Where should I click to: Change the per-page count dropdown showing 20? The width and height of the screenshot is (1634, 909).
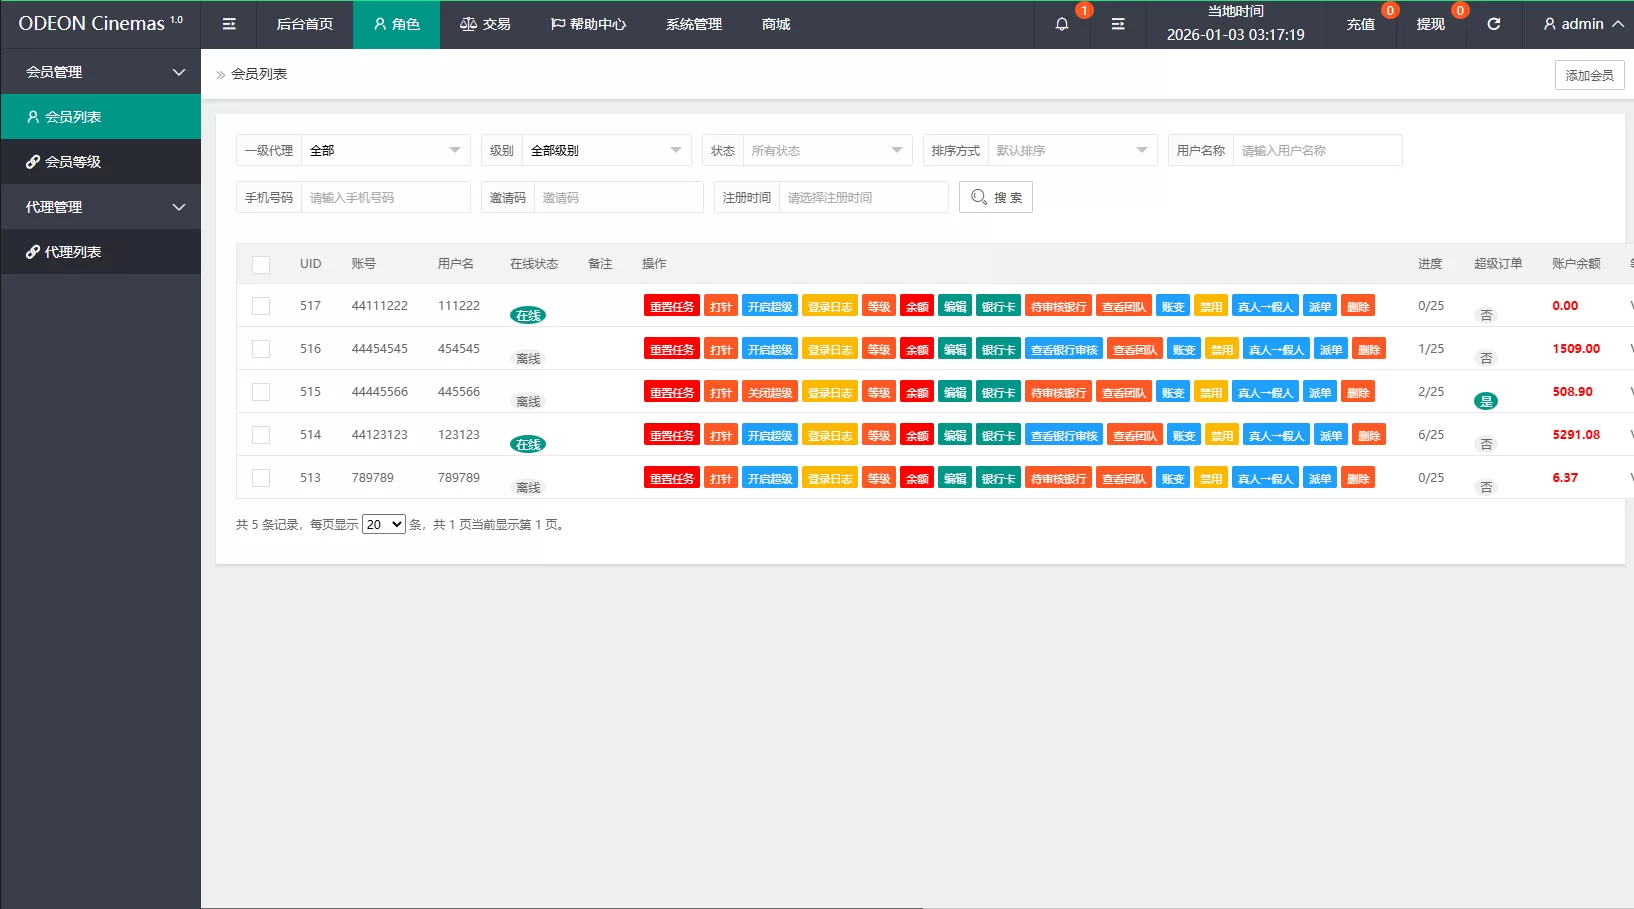click(383, 525)
